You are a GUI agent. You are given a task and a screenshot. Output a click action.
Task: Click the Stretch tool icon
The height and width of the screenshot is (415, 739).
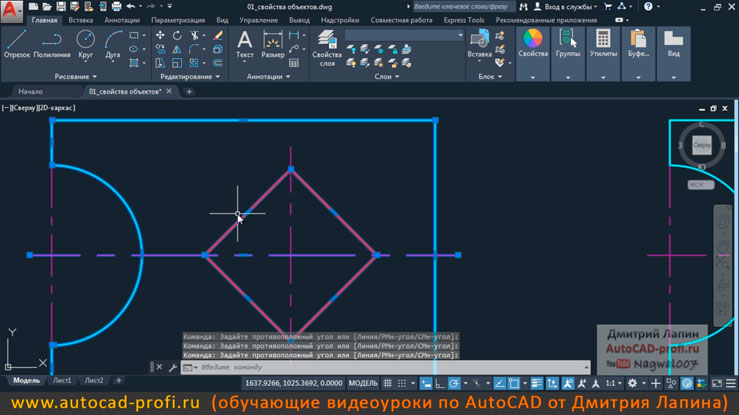tap(160, 63)
